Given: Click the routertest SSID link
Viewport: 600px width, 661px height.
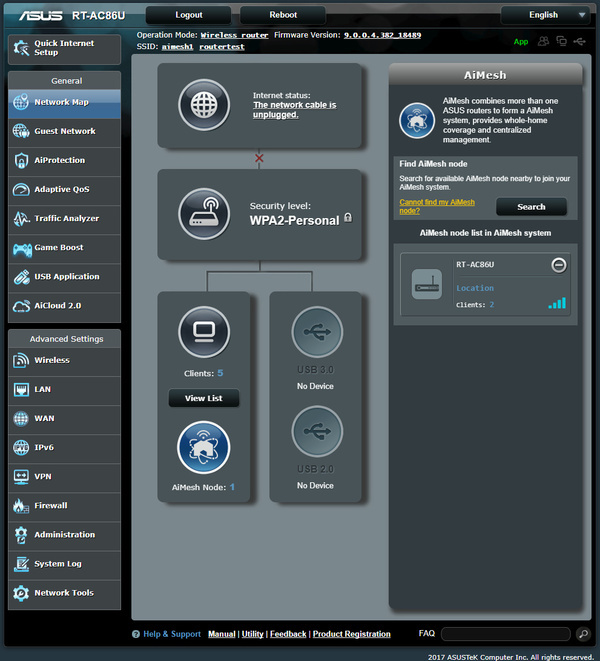Looking at the screenshot, I should click(x=222, y=47).
